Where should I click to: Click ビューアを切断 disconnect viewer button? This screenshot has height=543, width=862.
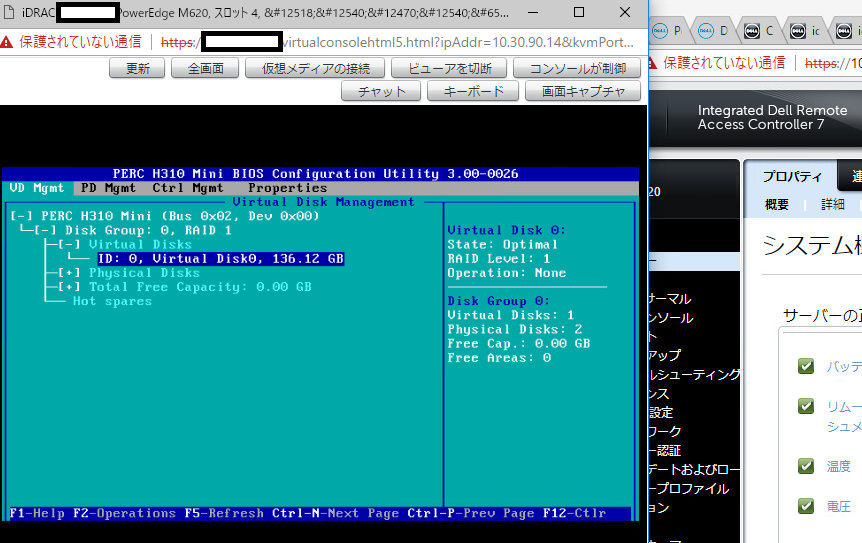[x=449, y=68]
